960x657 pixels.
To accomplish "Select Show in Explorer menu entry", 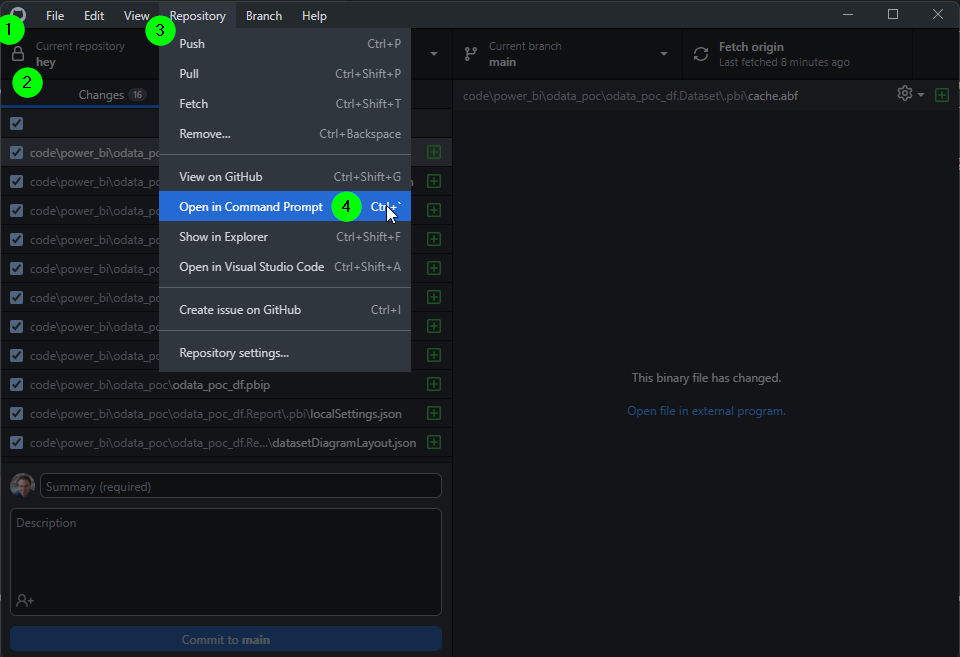I will (285, 237).
